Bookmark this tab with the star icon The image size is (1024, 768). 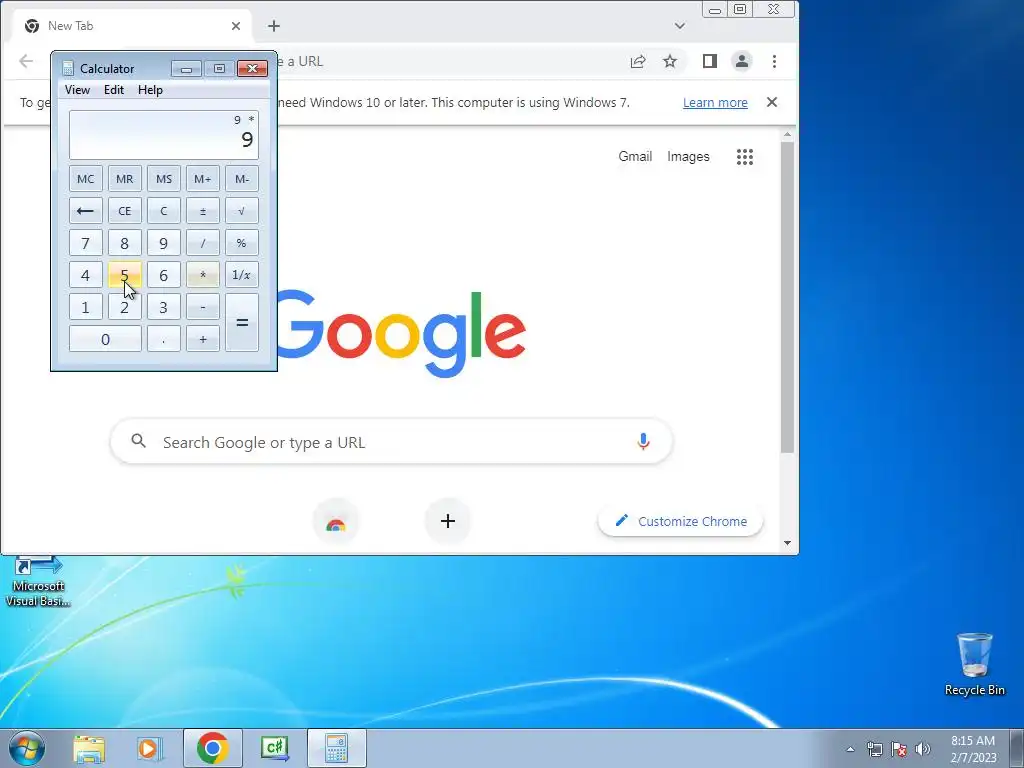(670, 61)
